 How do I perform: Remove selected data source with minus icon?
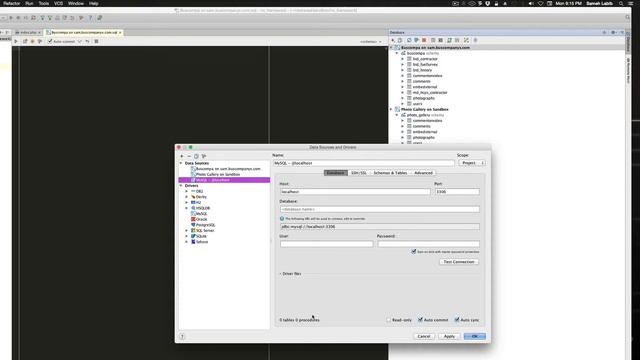(x=189, y=156)
